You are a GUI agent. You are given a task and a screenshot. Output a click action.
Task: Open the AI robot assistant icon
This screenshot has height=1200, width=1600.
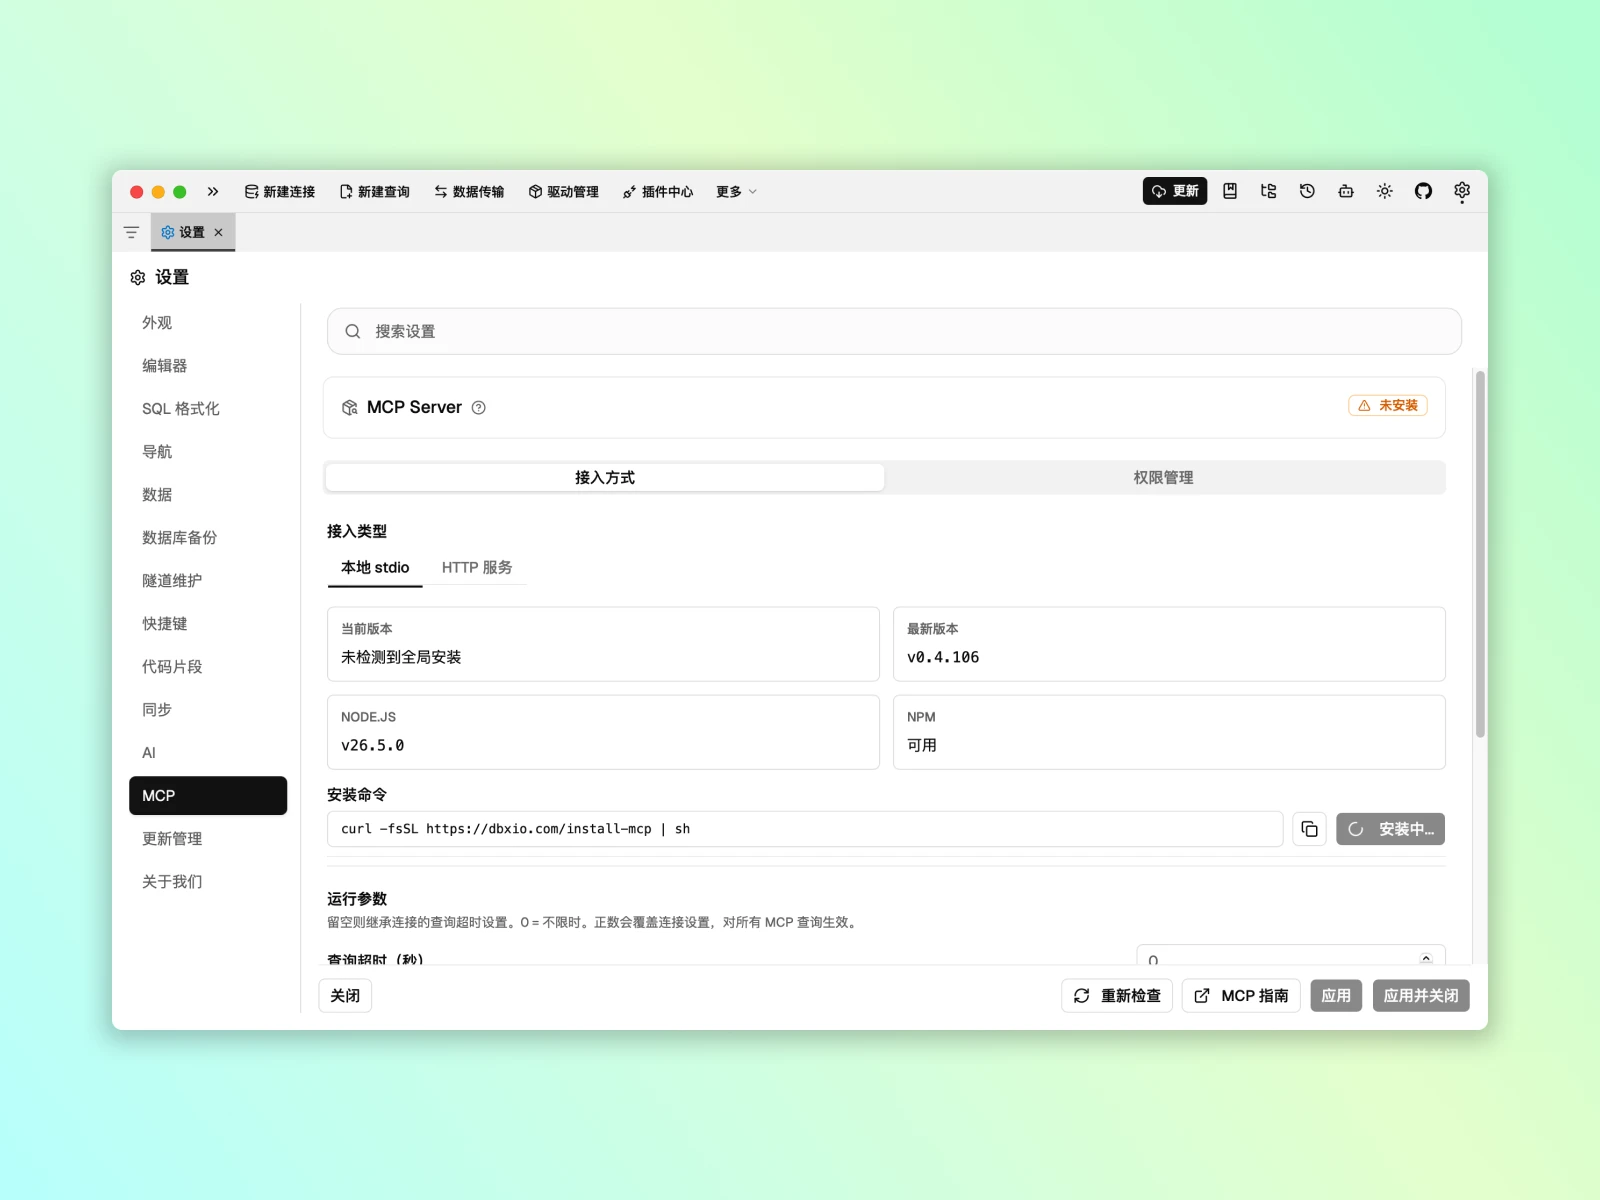[x=1346, y=191]
